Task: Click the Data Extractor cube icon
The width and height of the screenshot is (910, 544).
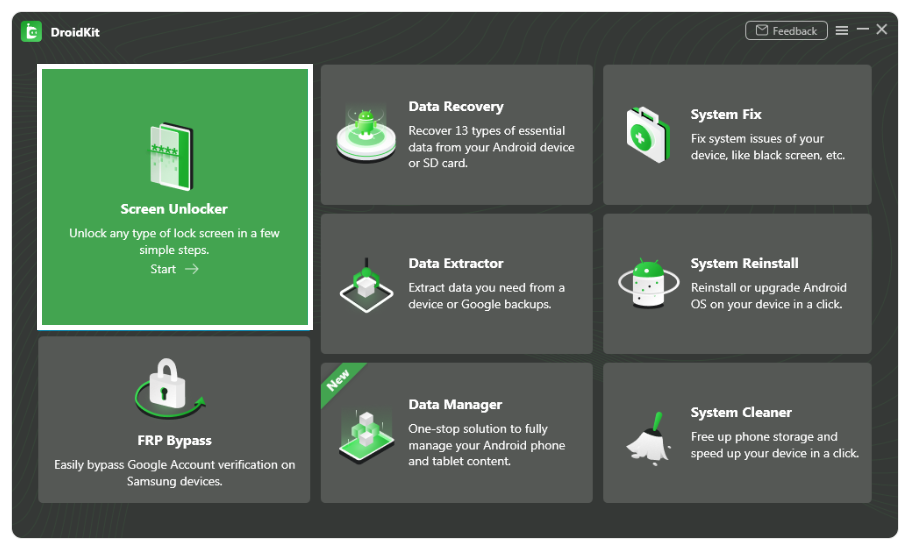Action: point(366,286)
